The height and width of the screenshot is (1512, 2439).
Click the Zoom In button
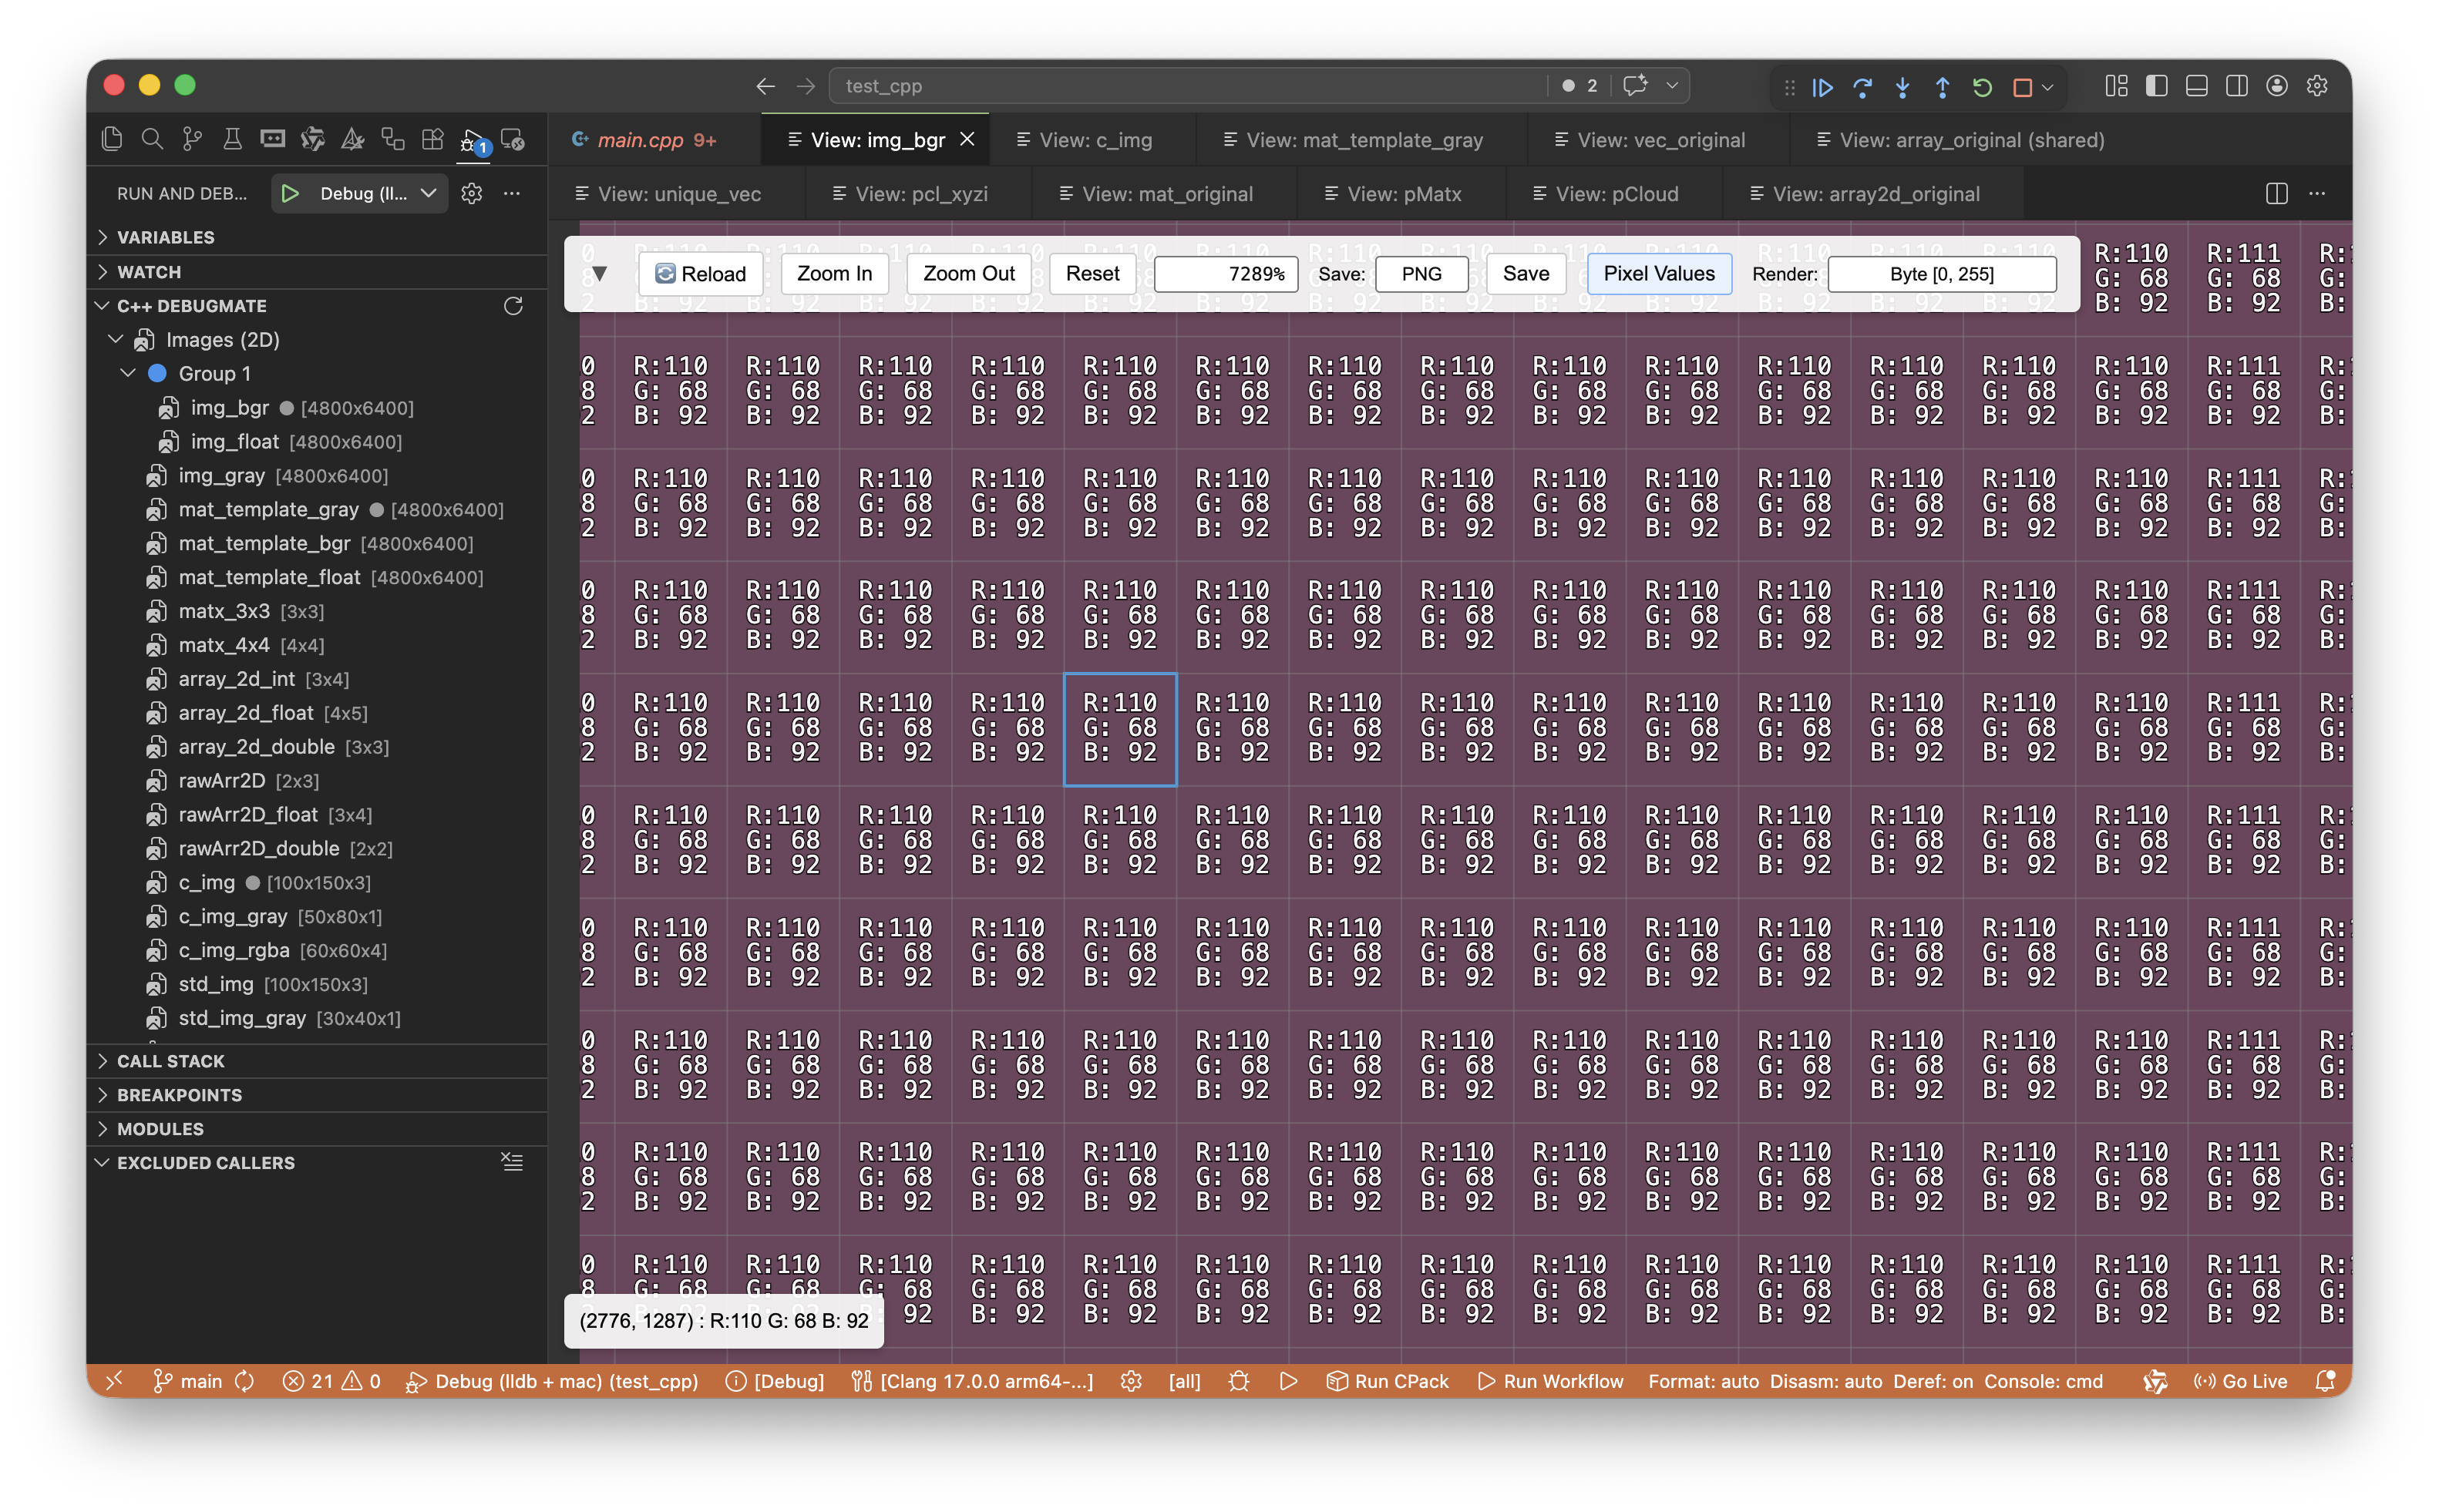pos(834,274)
